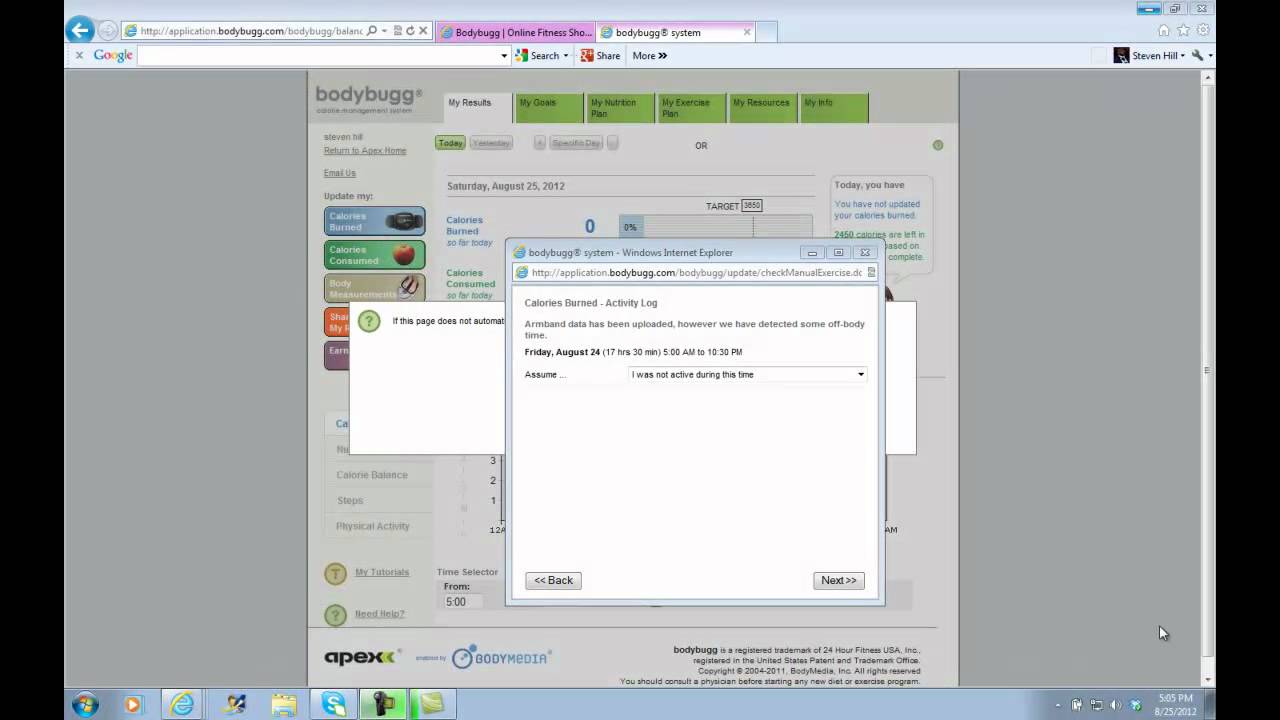The height and width of the screenshot is (720, 1280).
Task: Click the bodybugg logo
Action: 369,99
